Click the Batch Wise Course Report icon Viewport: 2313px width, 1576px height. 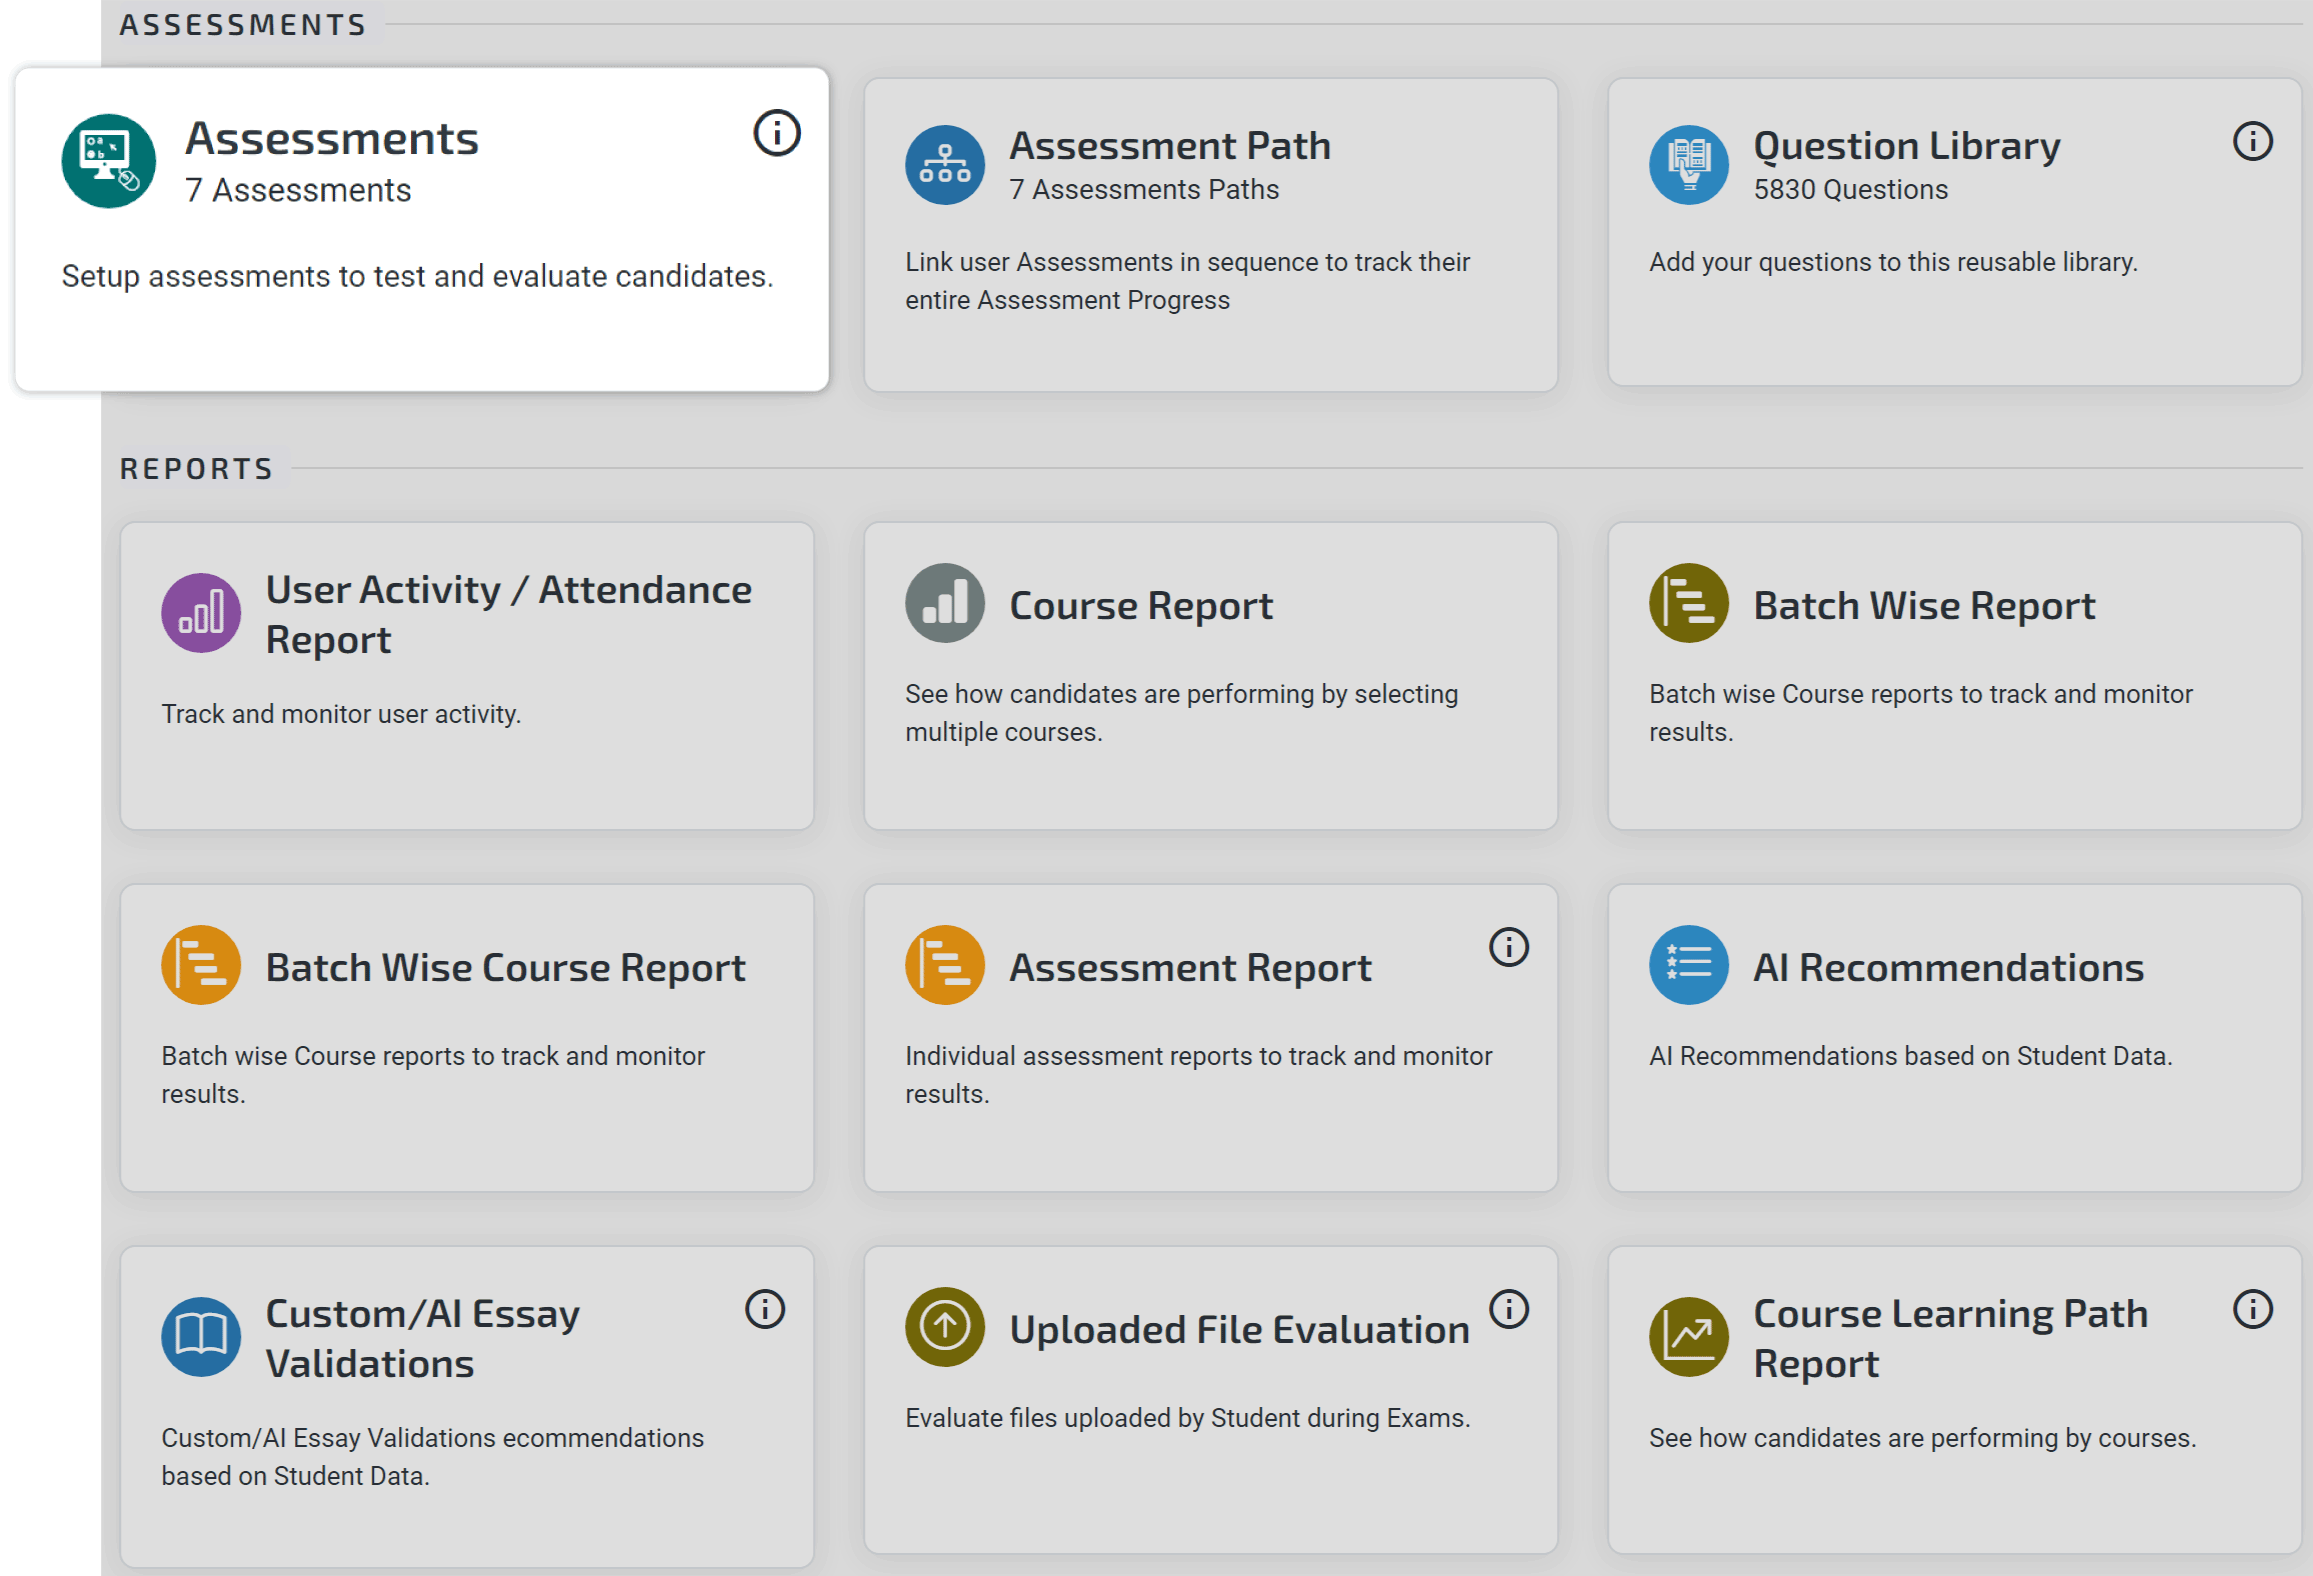(200, 964)
